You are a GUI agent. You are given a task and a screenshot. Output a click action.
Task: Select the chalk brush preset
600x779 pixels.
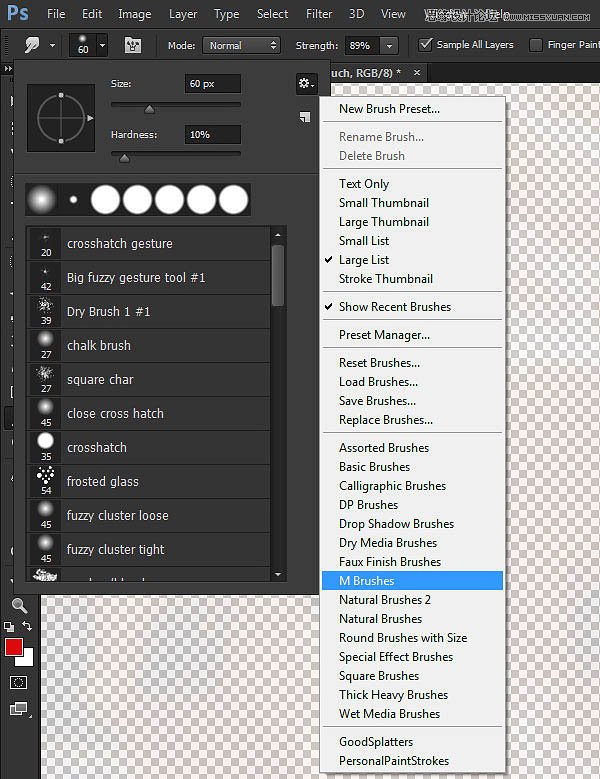149,345
